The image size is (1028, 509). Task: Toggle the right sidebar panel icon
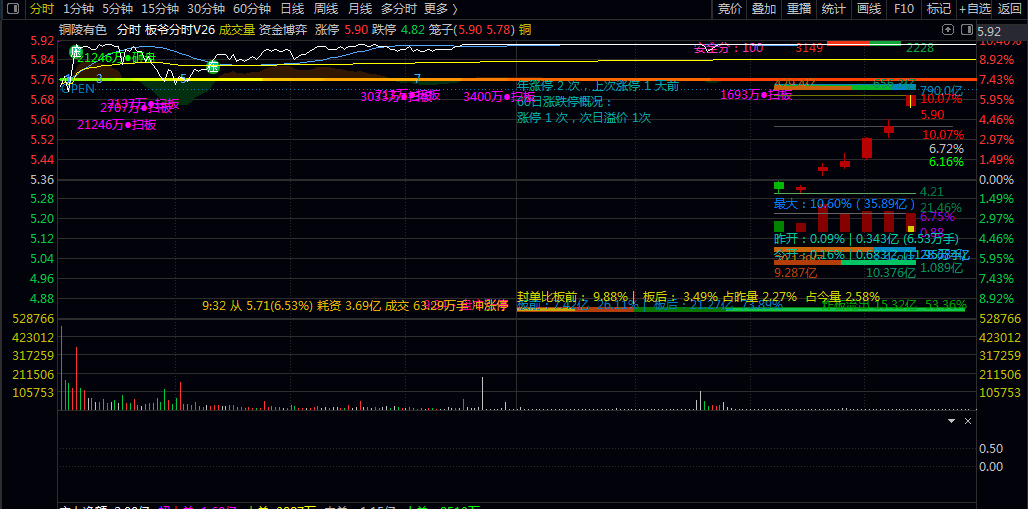click(966, 30)
